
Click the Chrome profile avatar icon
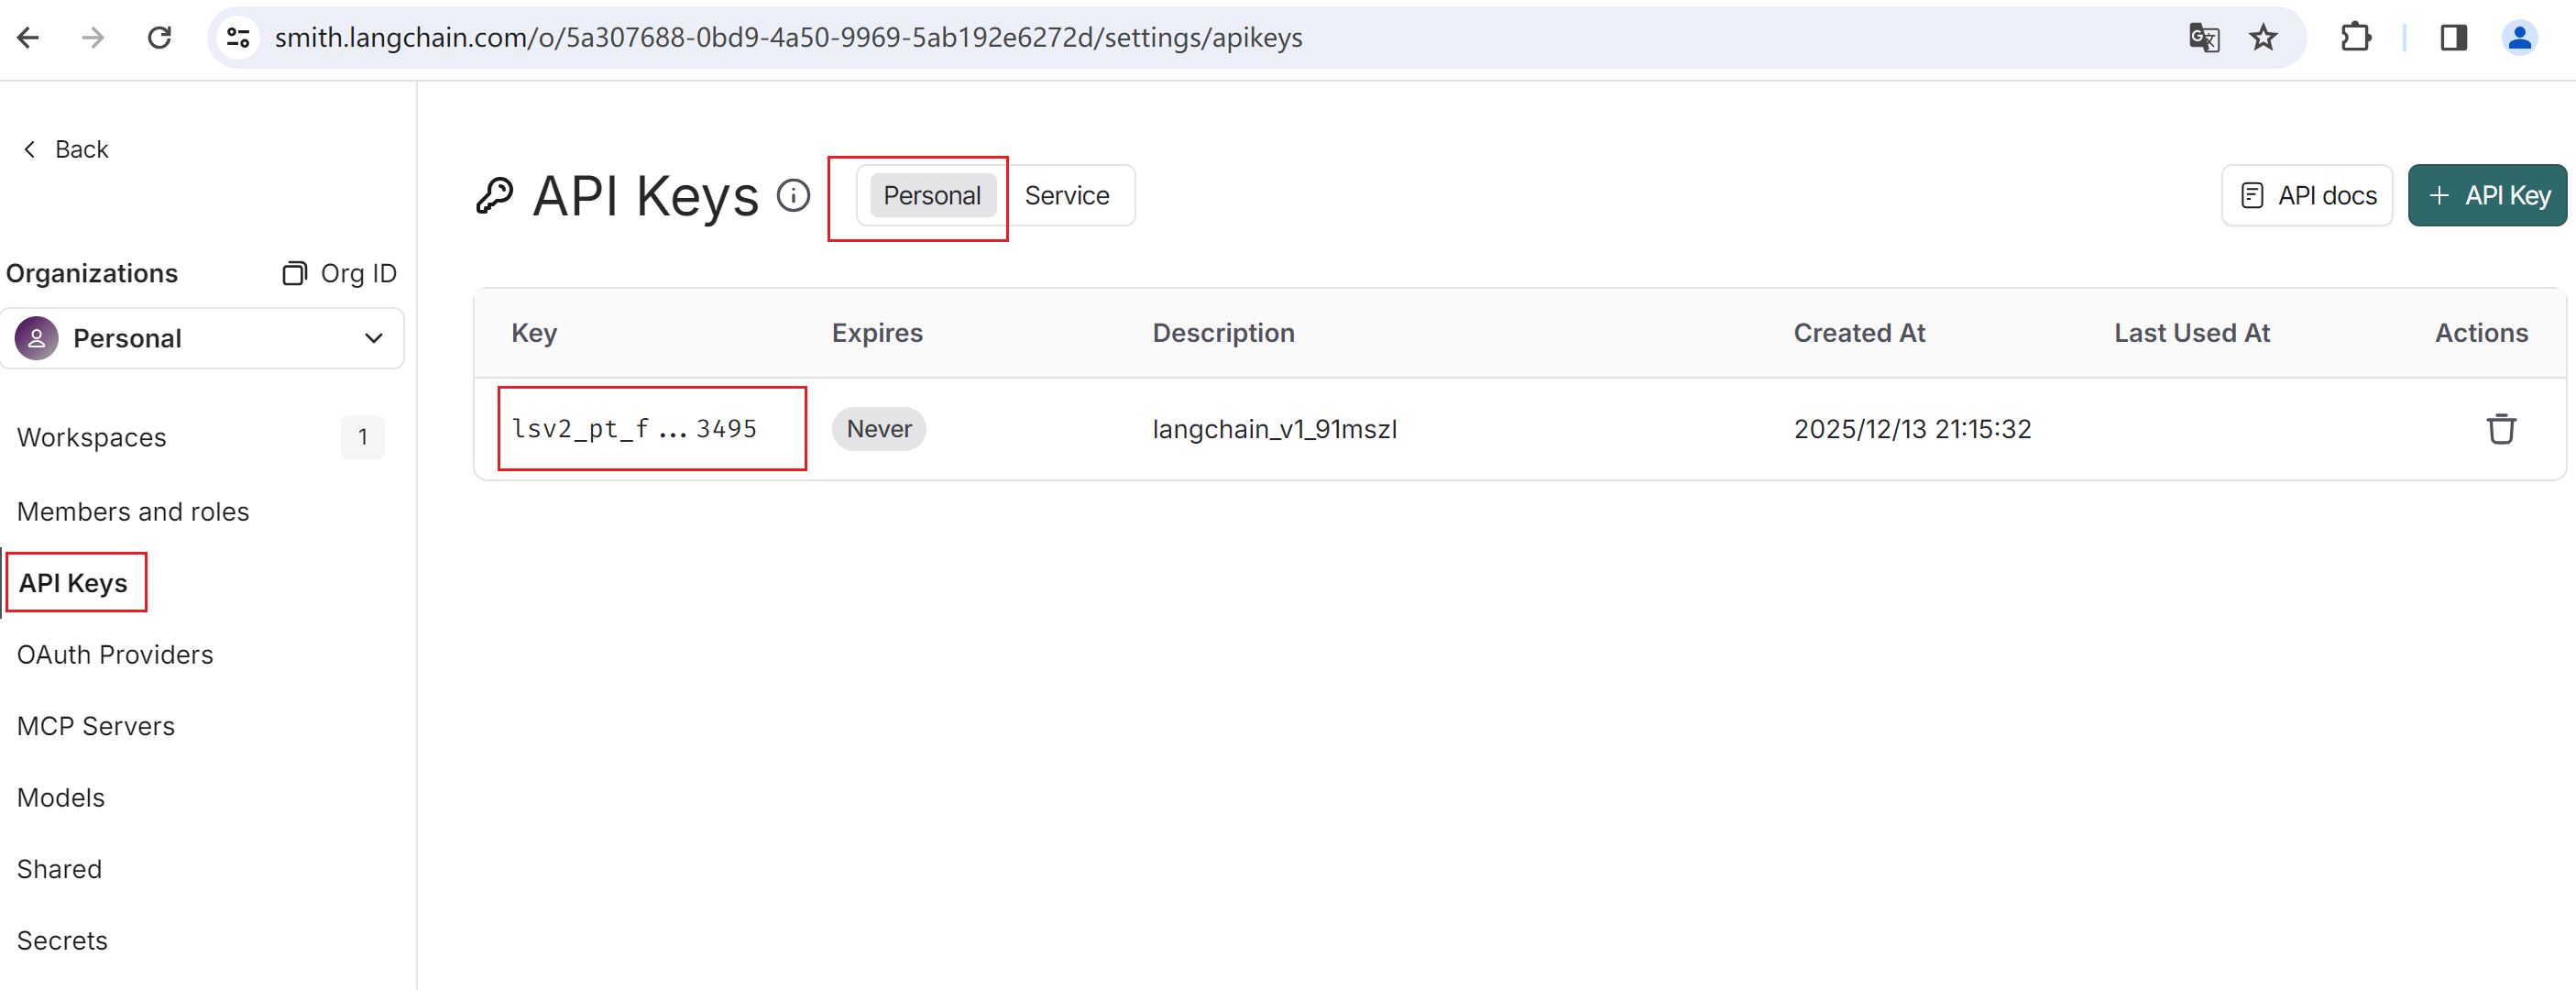2519,38
